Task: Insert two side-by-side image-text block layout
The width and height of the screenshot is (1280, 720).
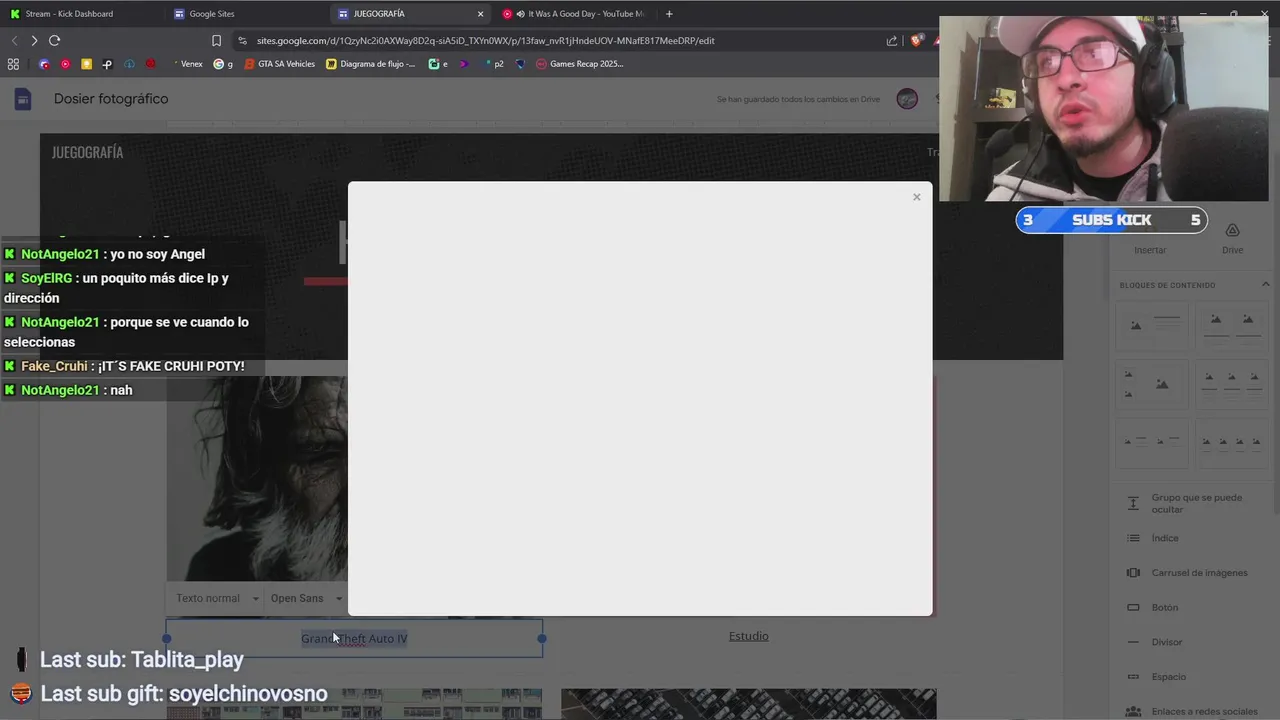Action: (1153, 444)
